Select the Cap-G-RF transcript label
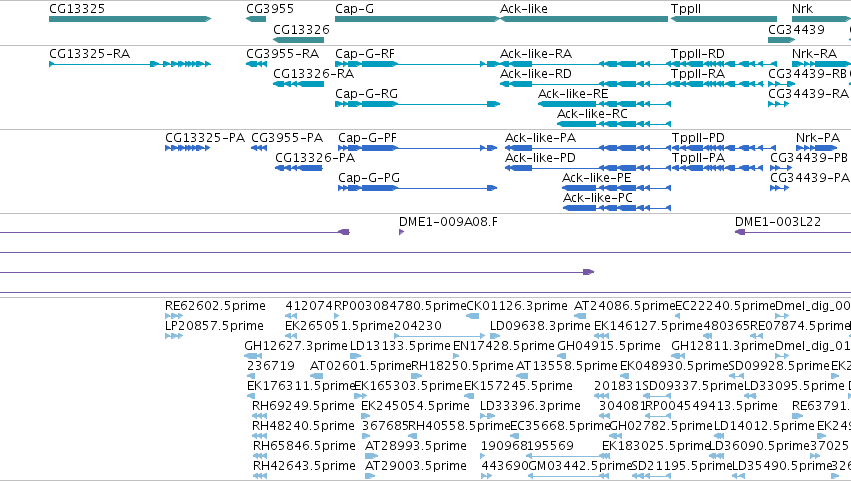851x481 pixels. [x=365, y=54]
